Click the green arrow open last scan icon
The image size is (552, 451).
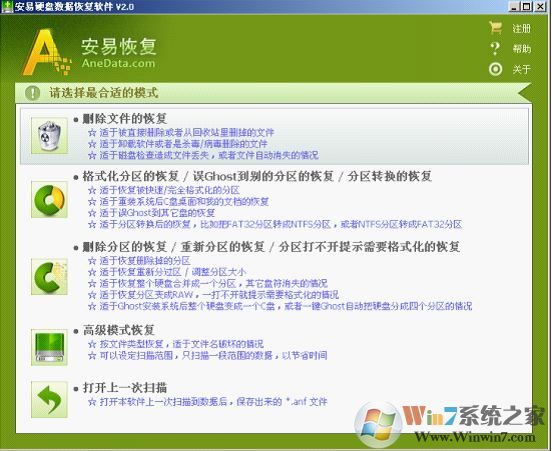click(x=49, y=399)
